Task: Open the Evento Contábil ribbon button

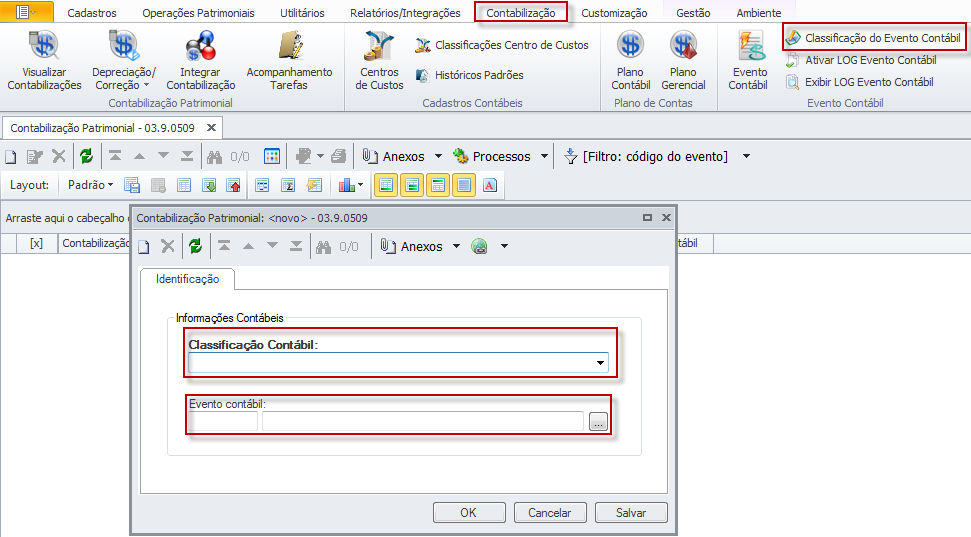Action: click(x=748, y=61)
